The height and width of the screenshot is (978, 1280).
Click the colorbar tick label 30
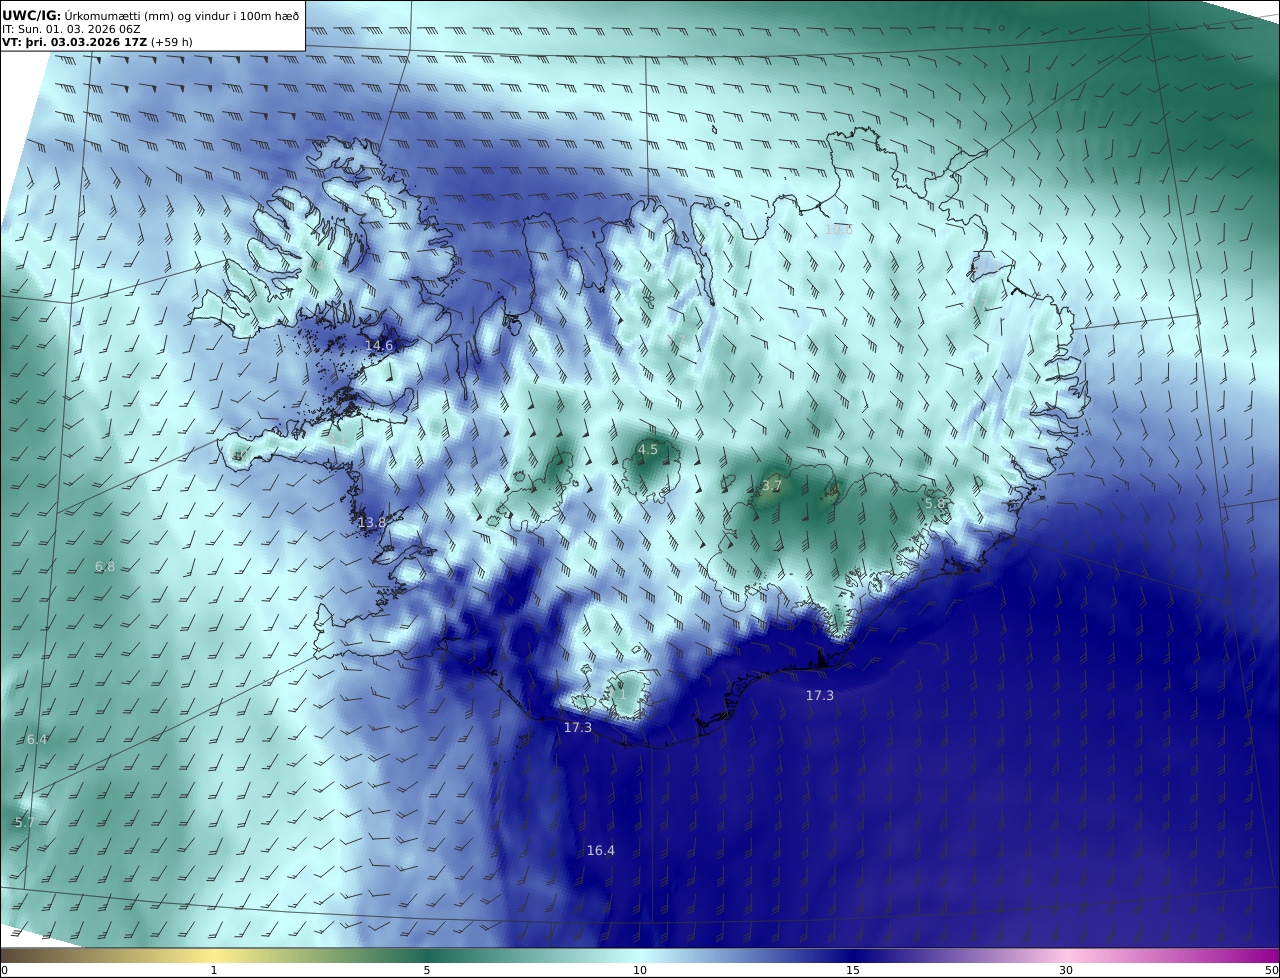(1066, 970)
